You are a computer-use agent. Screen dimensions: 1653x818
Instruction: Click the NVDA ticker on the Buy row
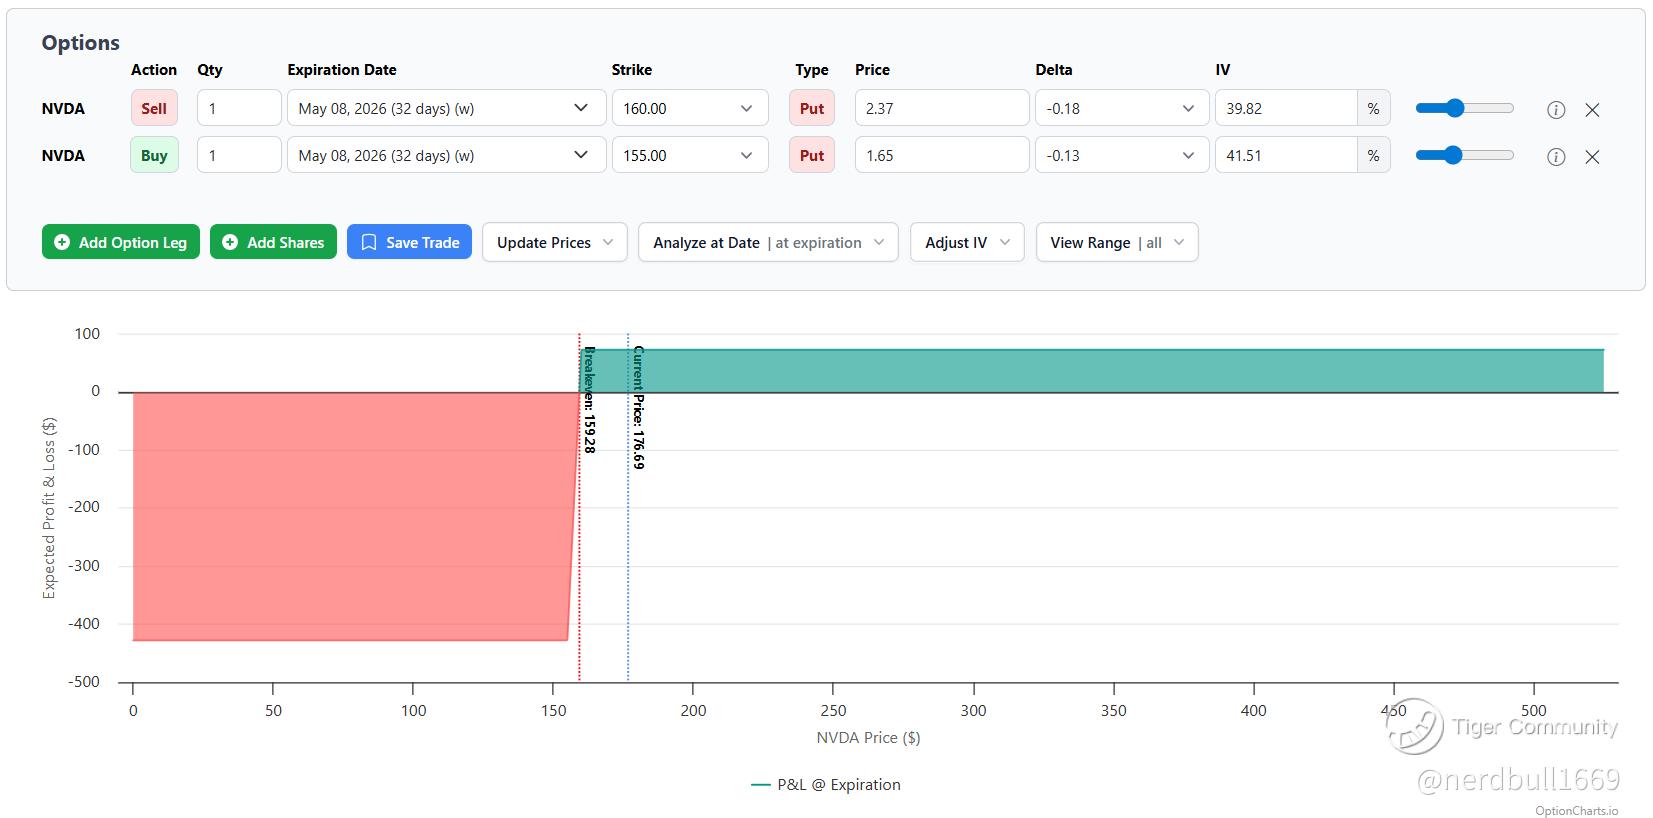[63, 156]
